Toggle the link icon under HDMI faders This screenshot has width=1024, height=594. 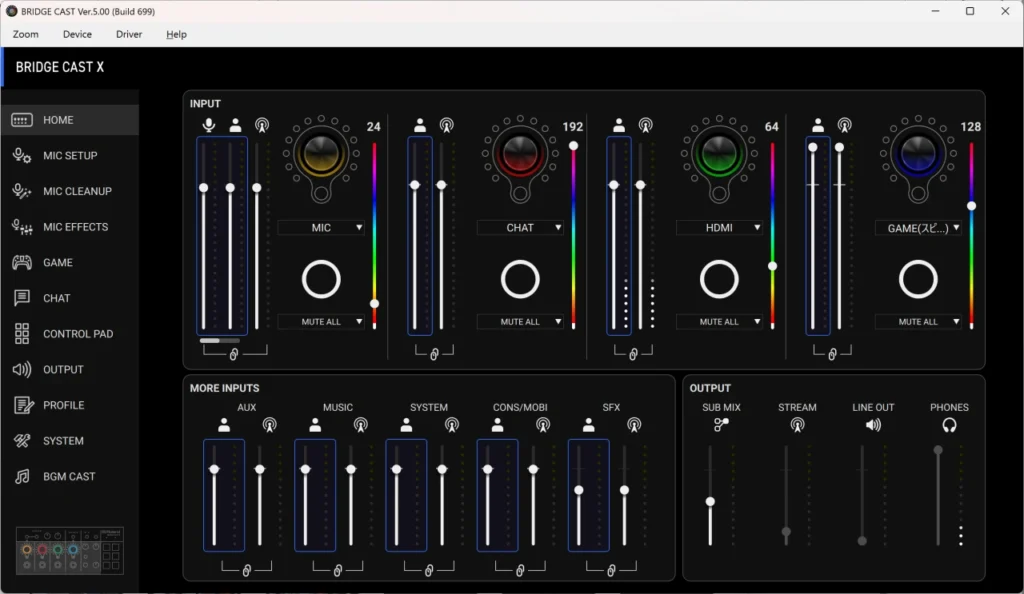click(633, 354)
